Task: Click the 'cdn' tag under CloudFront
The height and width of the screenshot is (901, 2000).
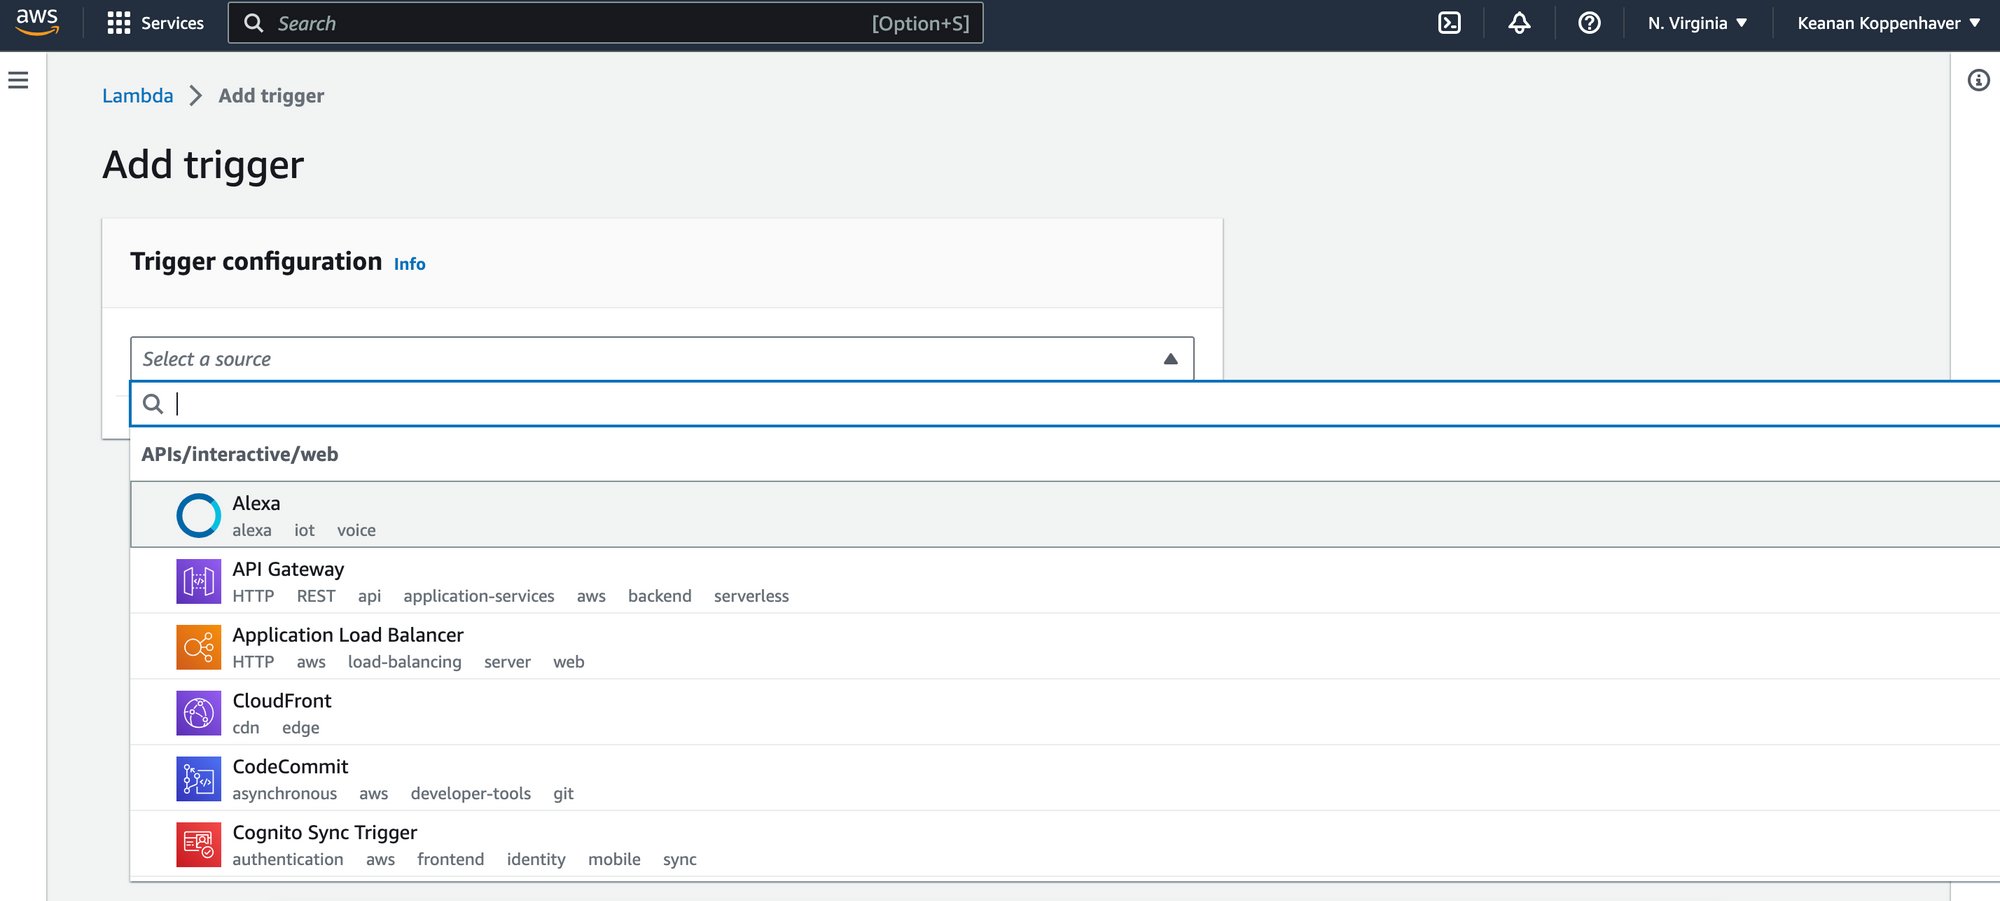Action: point(245,728)
